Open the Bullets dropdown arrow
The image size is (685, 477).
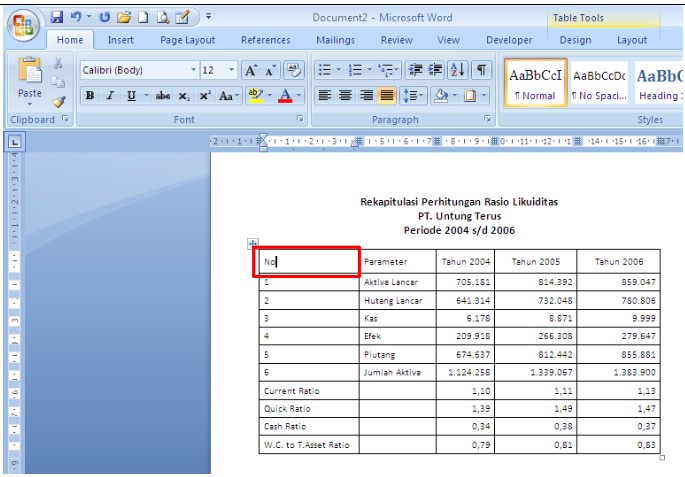coord(338,70)
